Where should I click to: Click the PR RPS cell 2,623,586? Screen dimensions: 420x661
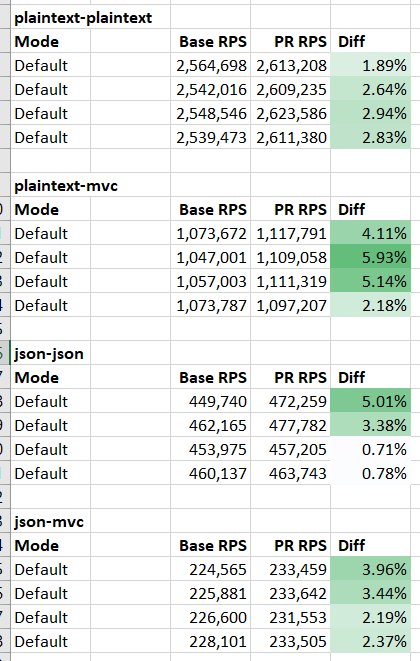[x=291, y=113]
